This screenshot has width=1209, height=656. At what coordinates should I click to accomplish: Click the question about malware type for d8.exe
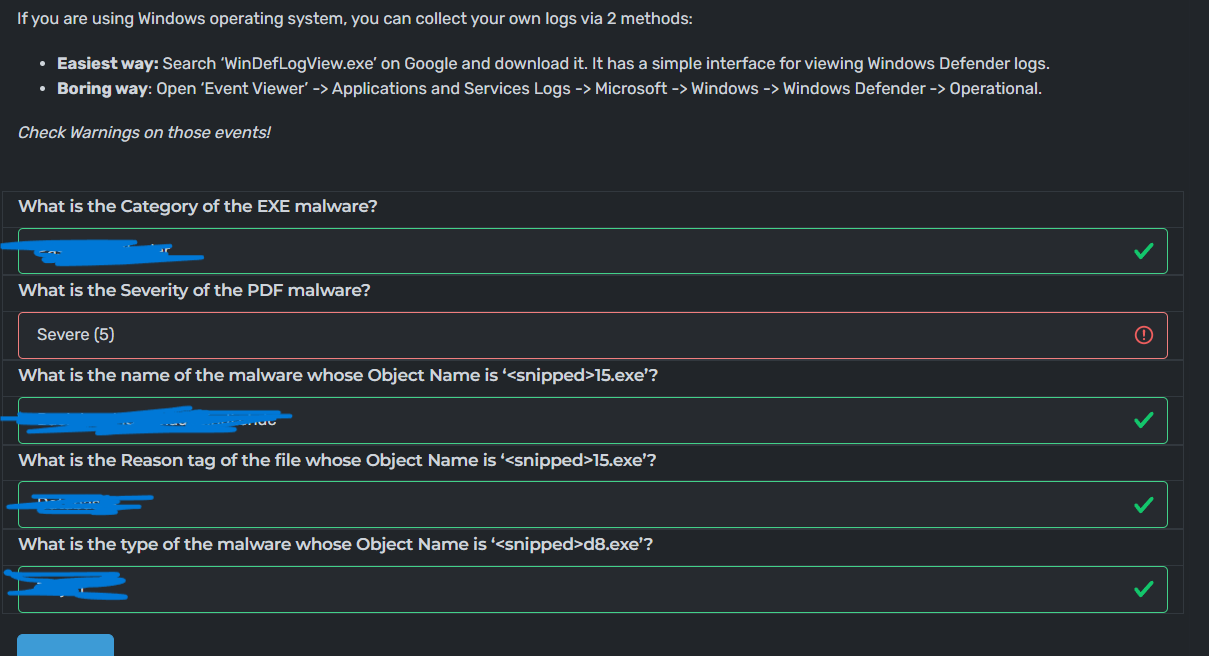(x=336, y=544)
